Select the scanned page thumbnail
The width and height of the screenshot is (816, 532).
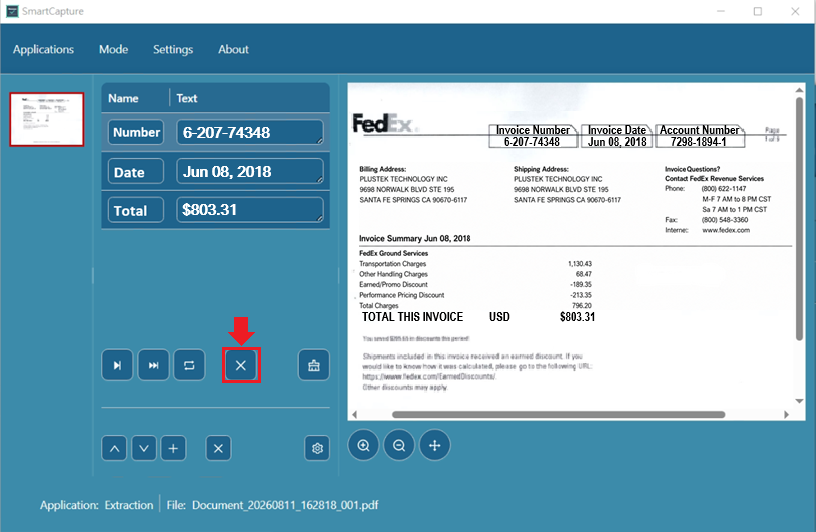(x=47, y=120)
